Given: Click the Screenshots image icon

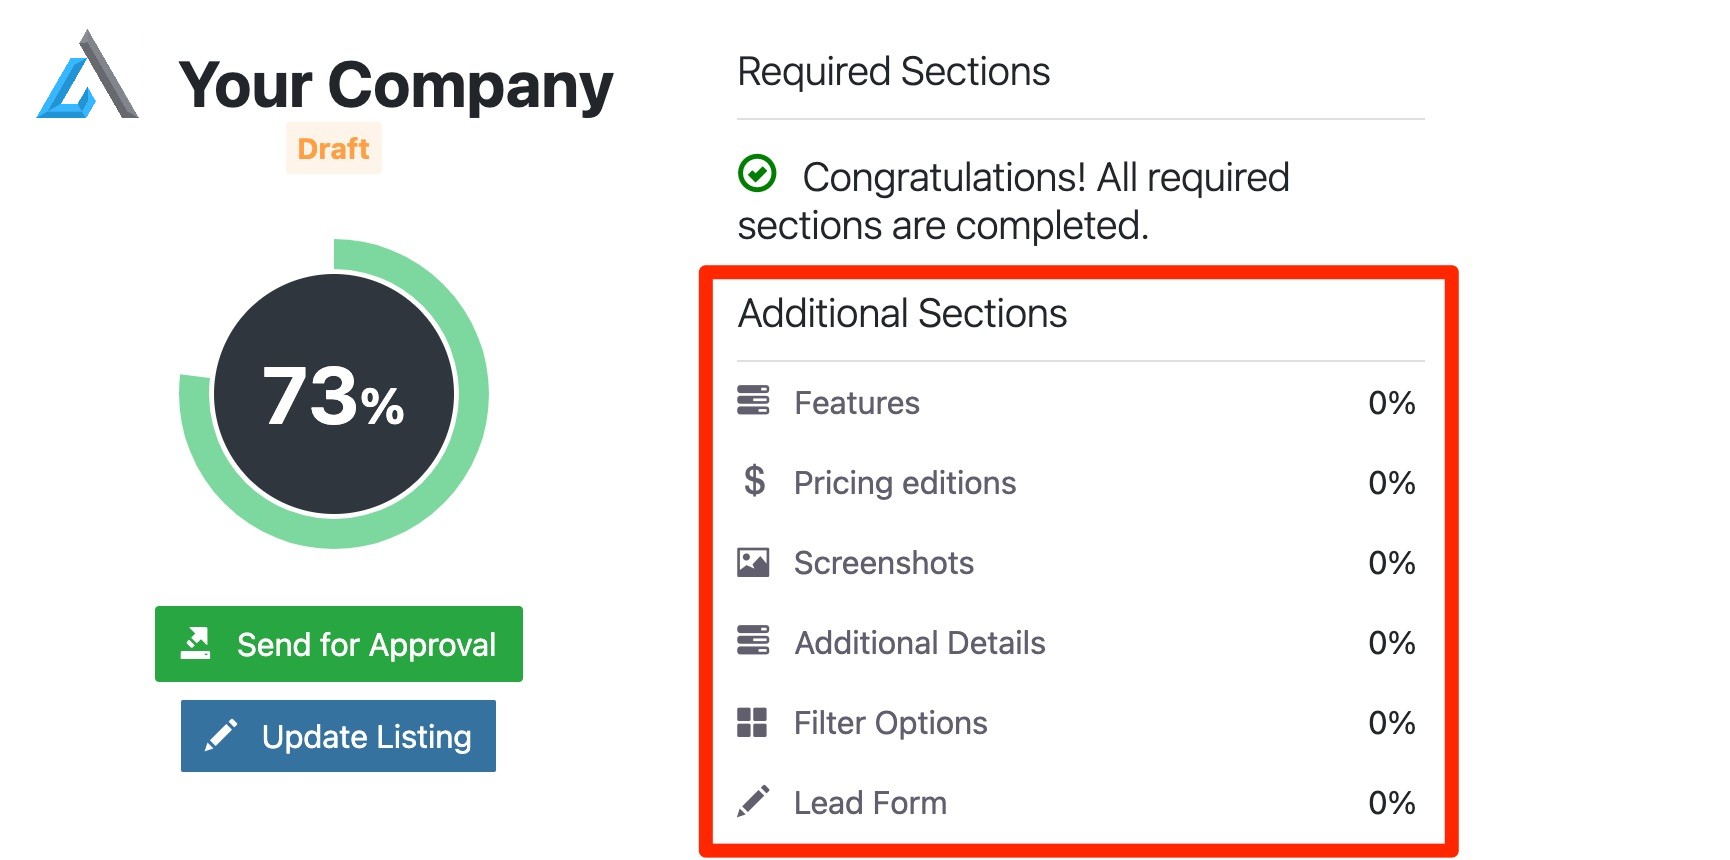Looking at the screenshot, I should point(753,562).
